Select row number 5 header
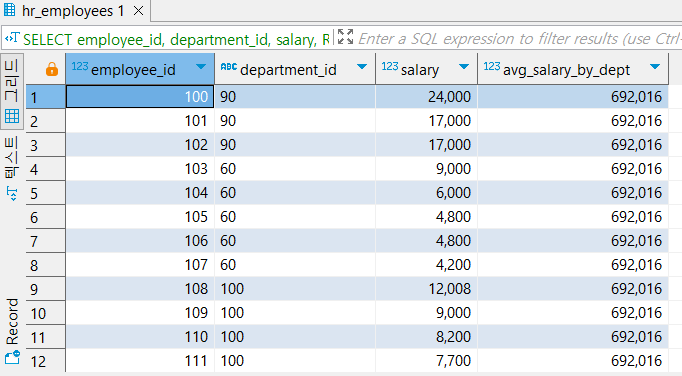Image resolution: width=682 pixels, height=376 pixels. coord(46,193)
